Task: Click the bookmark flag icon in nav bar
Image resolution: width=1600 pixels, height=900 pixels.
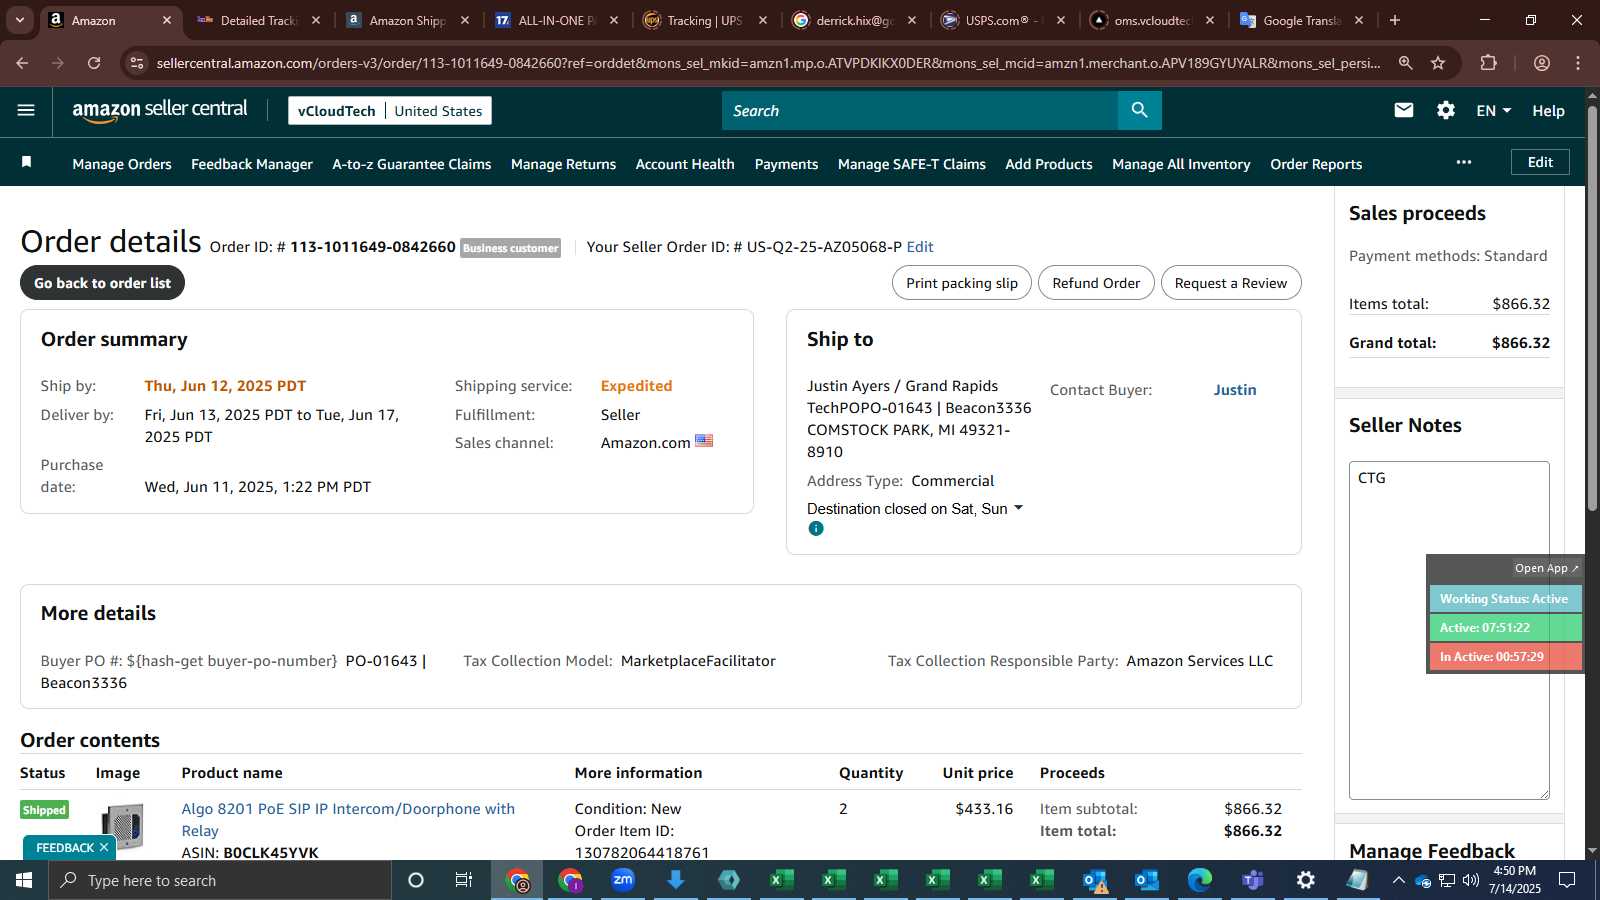Action: pyautogui.click(x=27, y=162)
